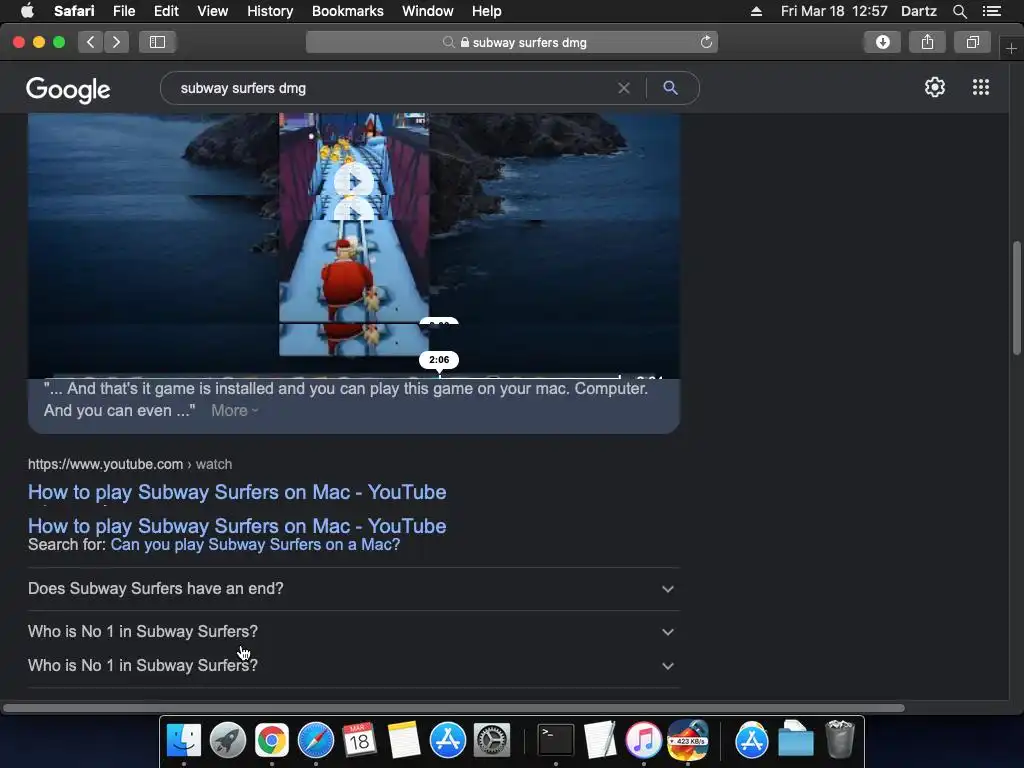Open iTunes music icon in the Dock
1024x768 pixels.
[643, 740]
